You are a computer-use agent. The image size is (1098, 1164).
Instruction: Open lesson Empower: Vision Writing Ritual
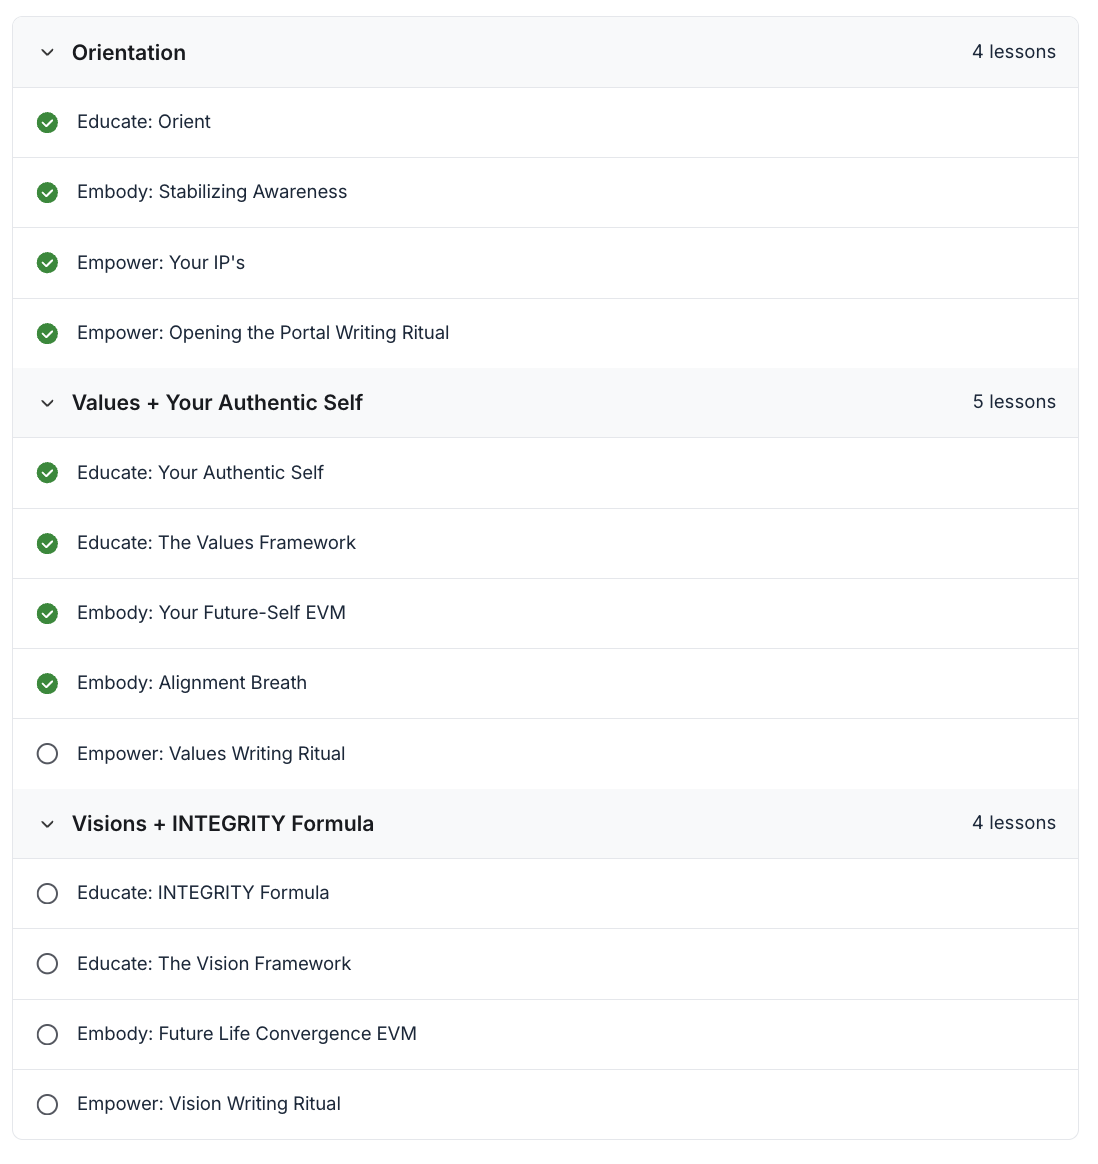[x=209, y=1104]
